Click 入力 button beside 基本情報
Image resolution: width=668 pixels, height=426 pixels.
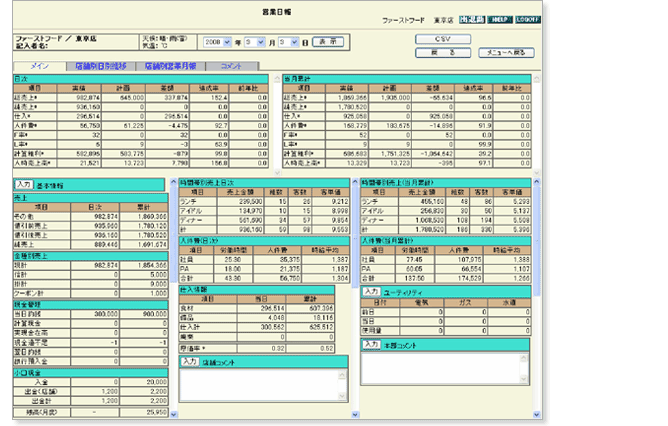pyautogui.click(x=23, y=185)
